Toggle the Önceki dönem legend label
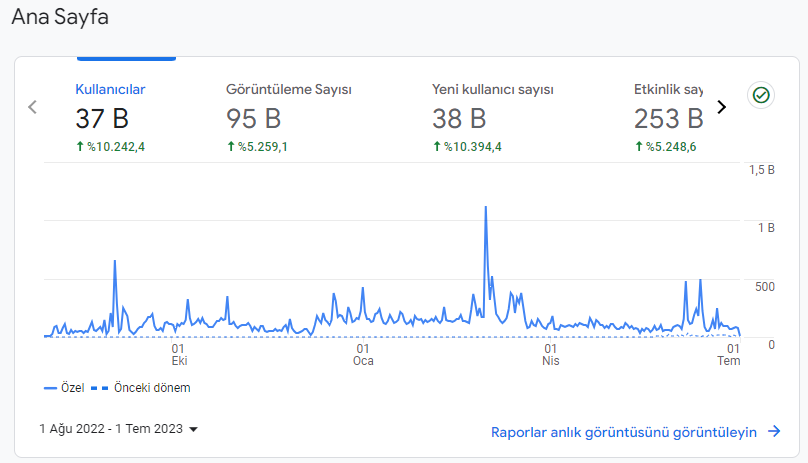 coord(152,388)
